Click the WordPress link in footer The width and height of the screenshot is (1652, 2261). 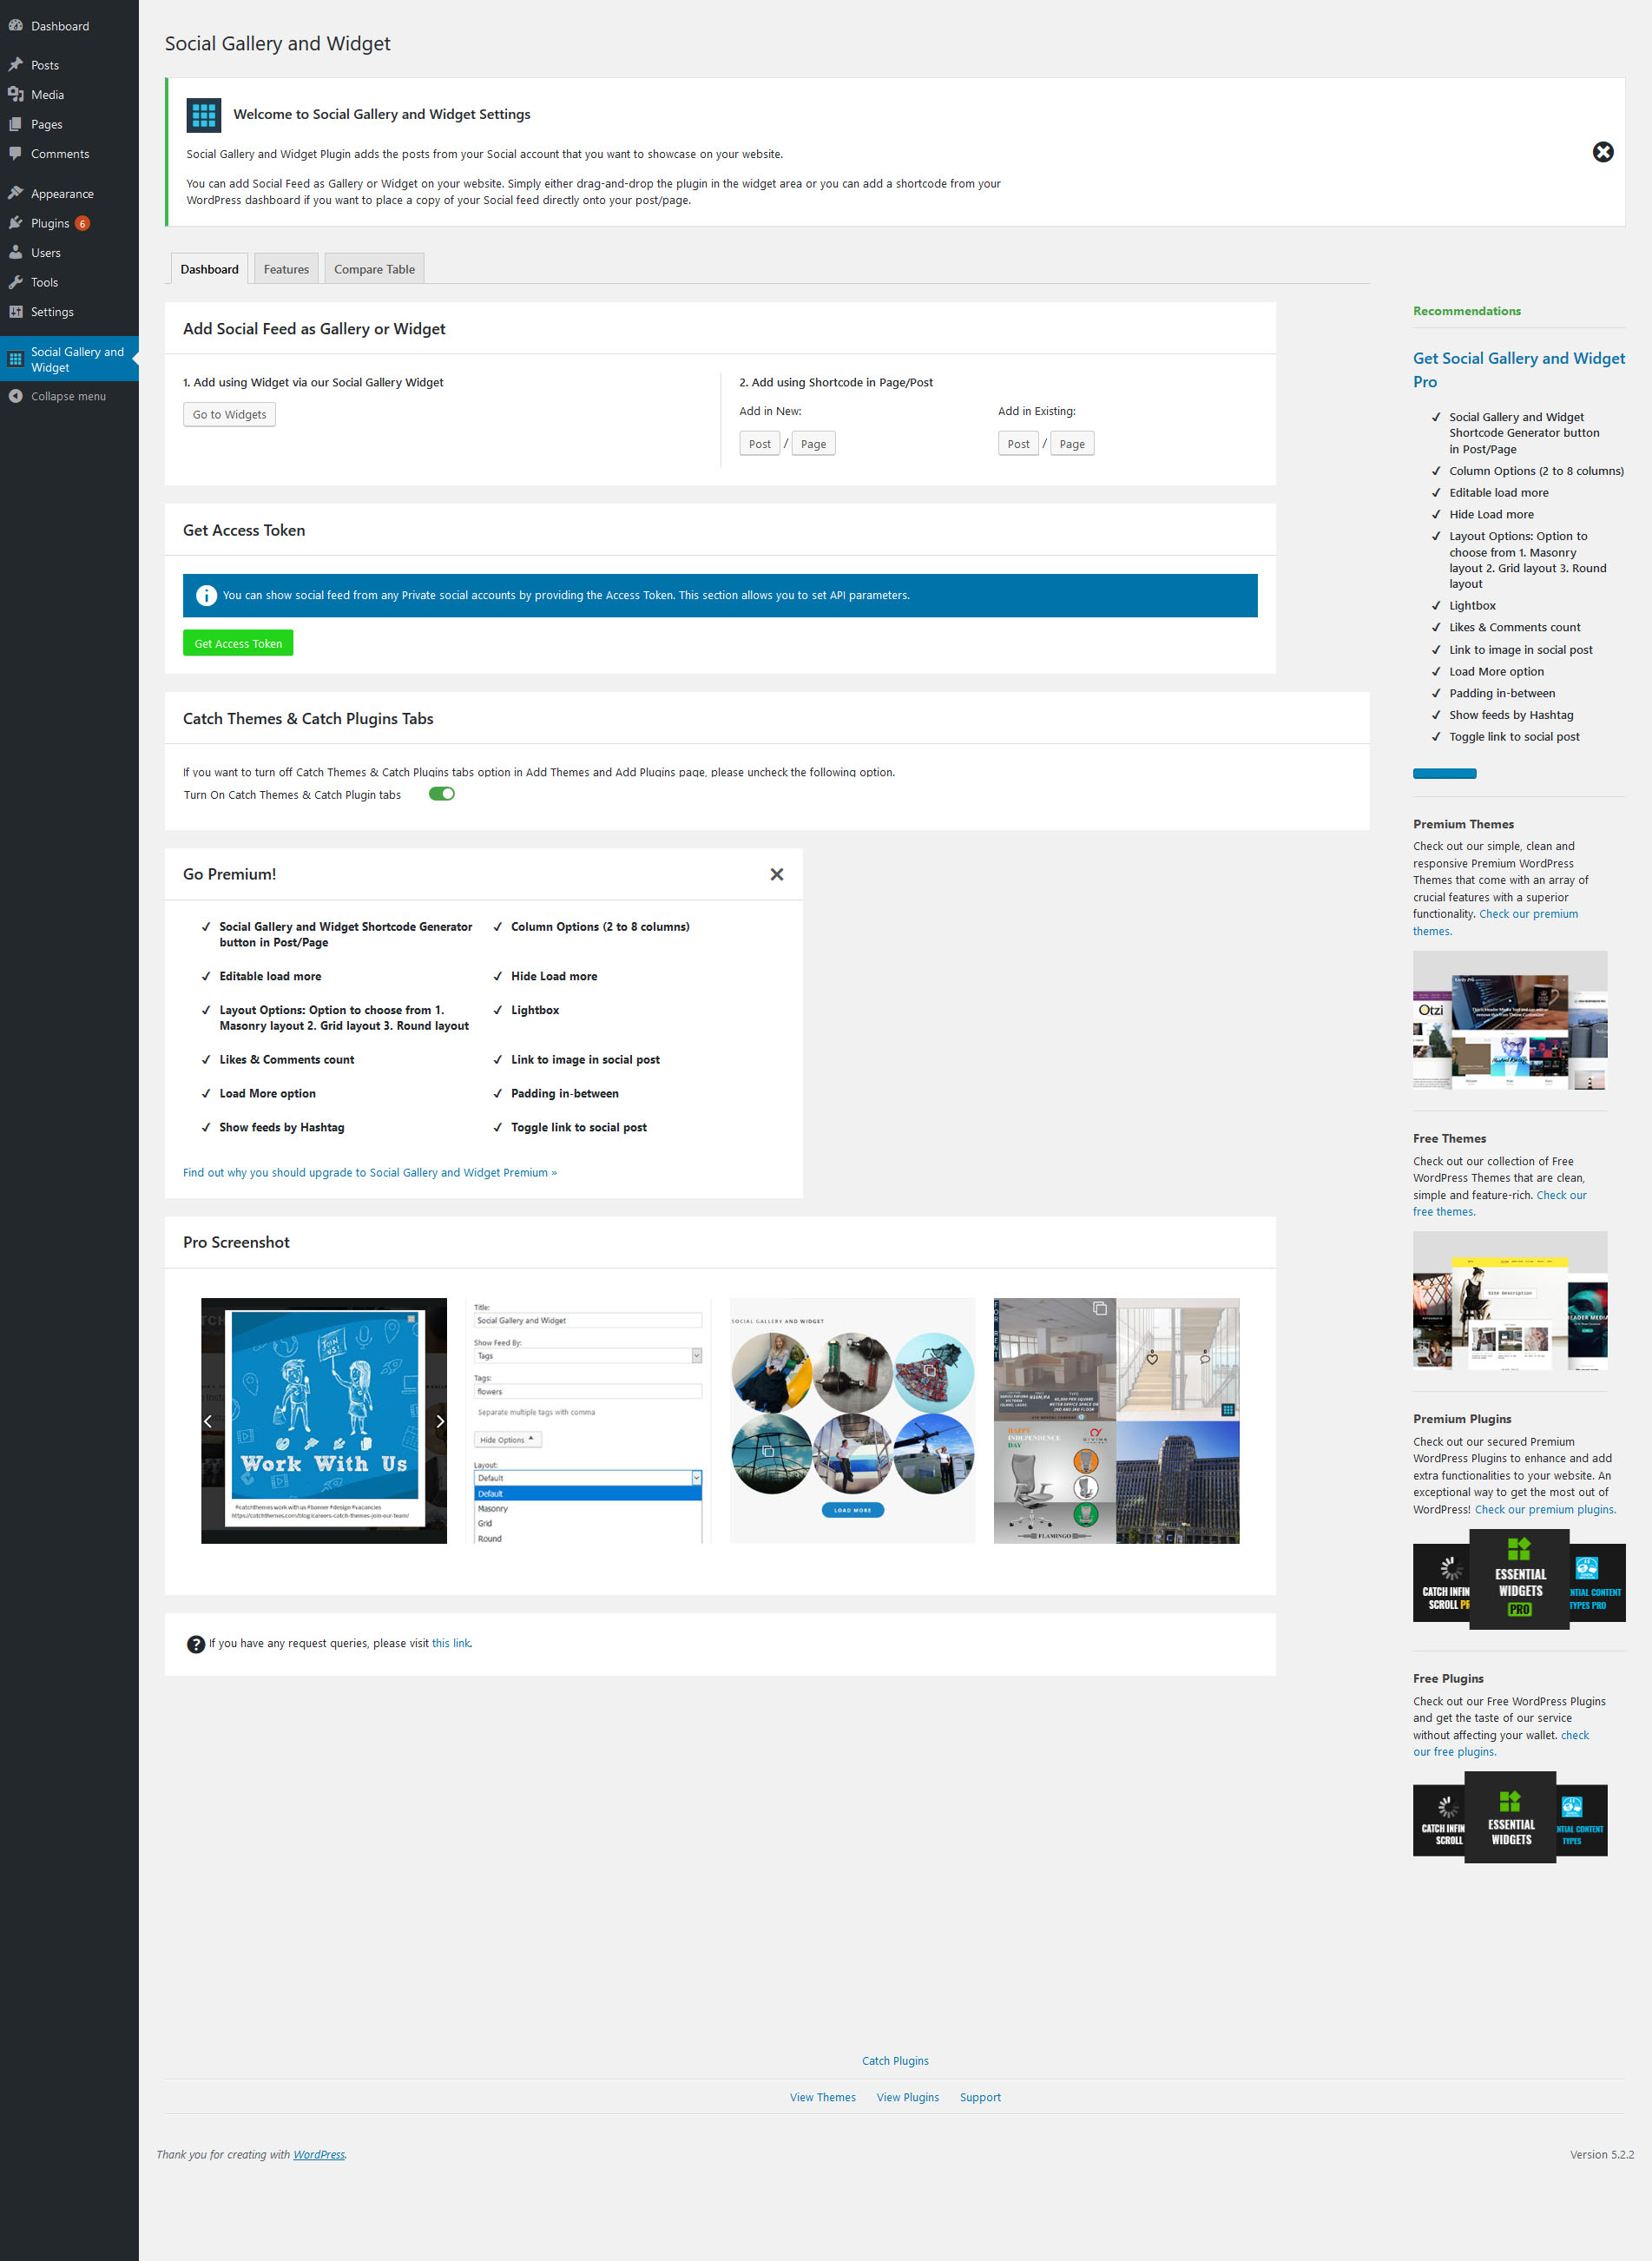pos(319,2155)
